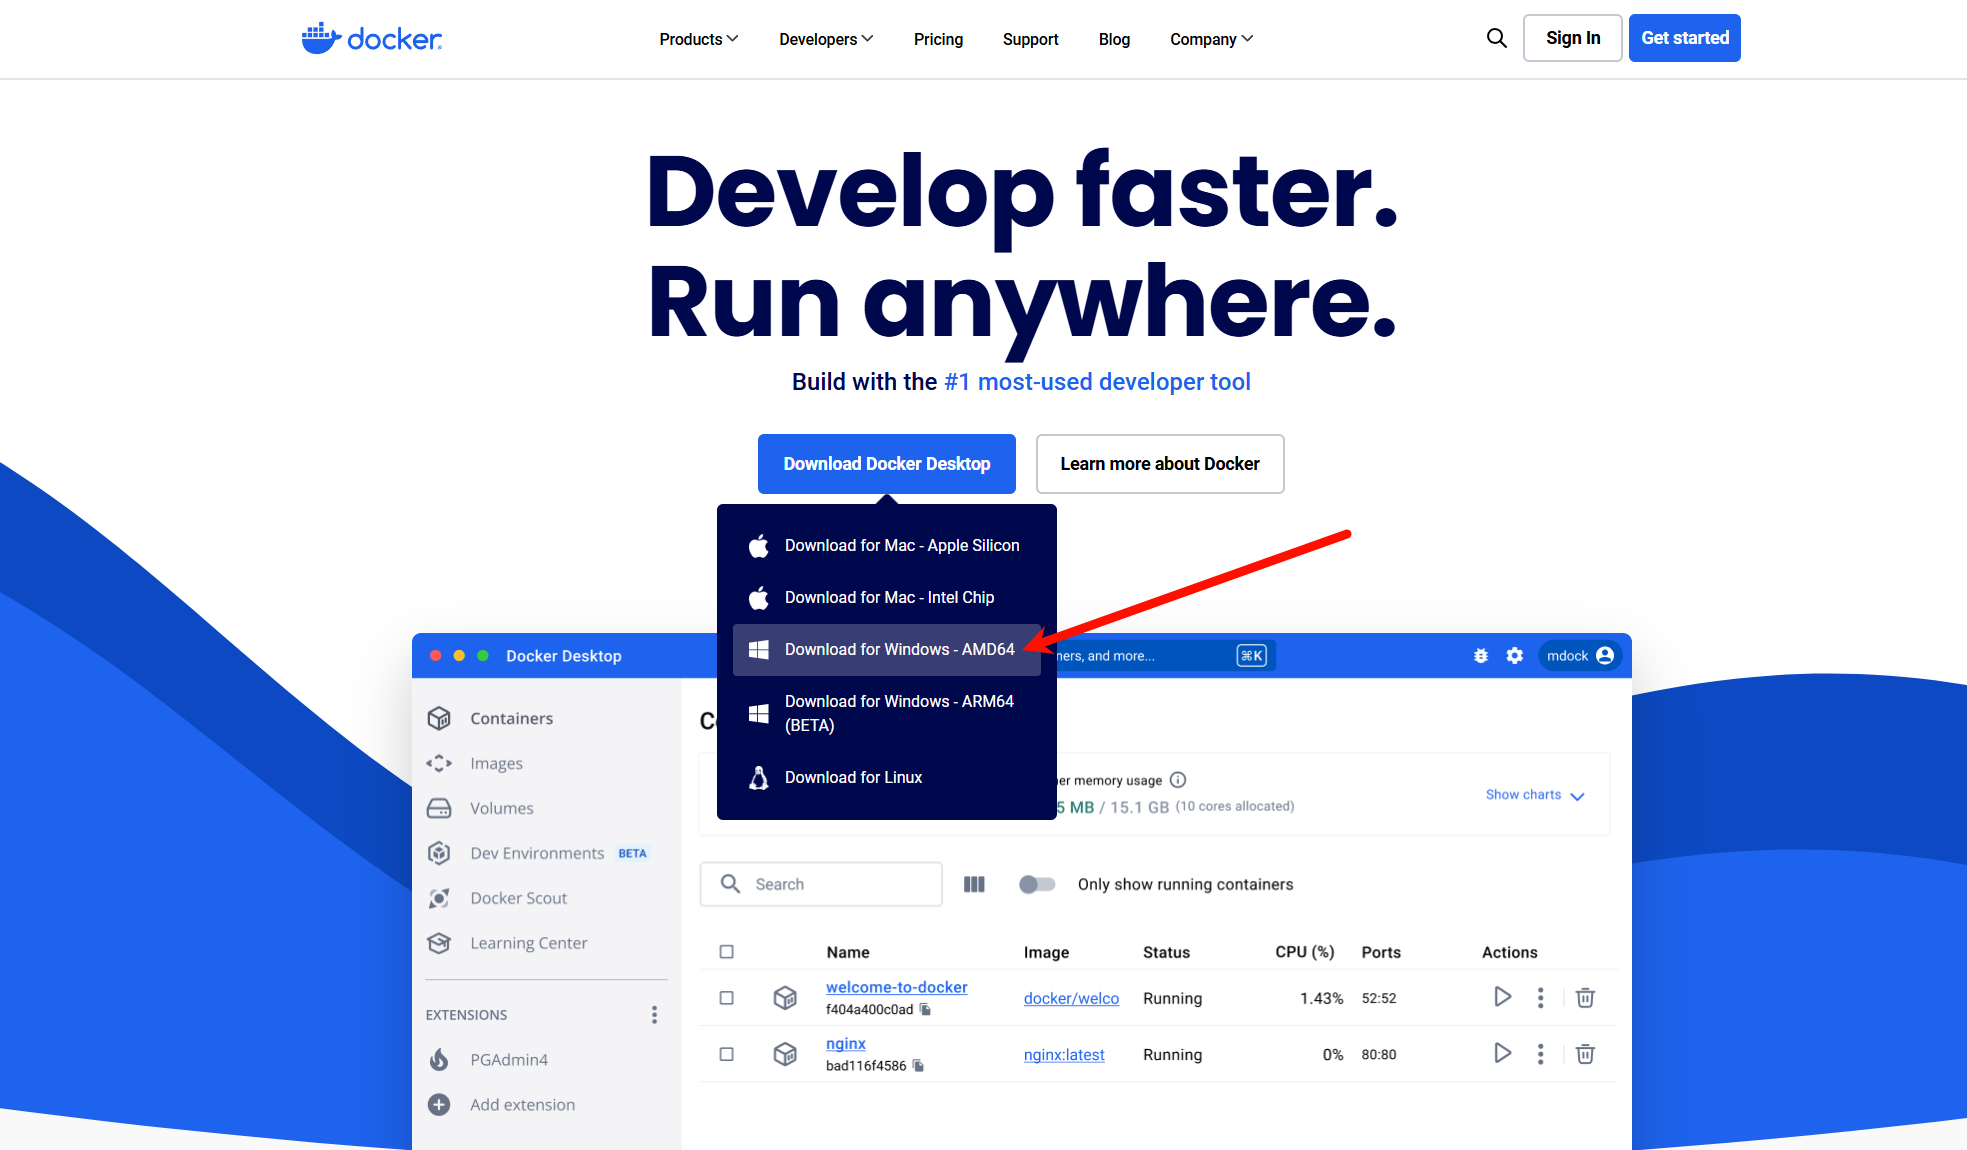1967x1150 pixels.
Task: Click the PGAdmin4 extension icon
Action: 439,1060
